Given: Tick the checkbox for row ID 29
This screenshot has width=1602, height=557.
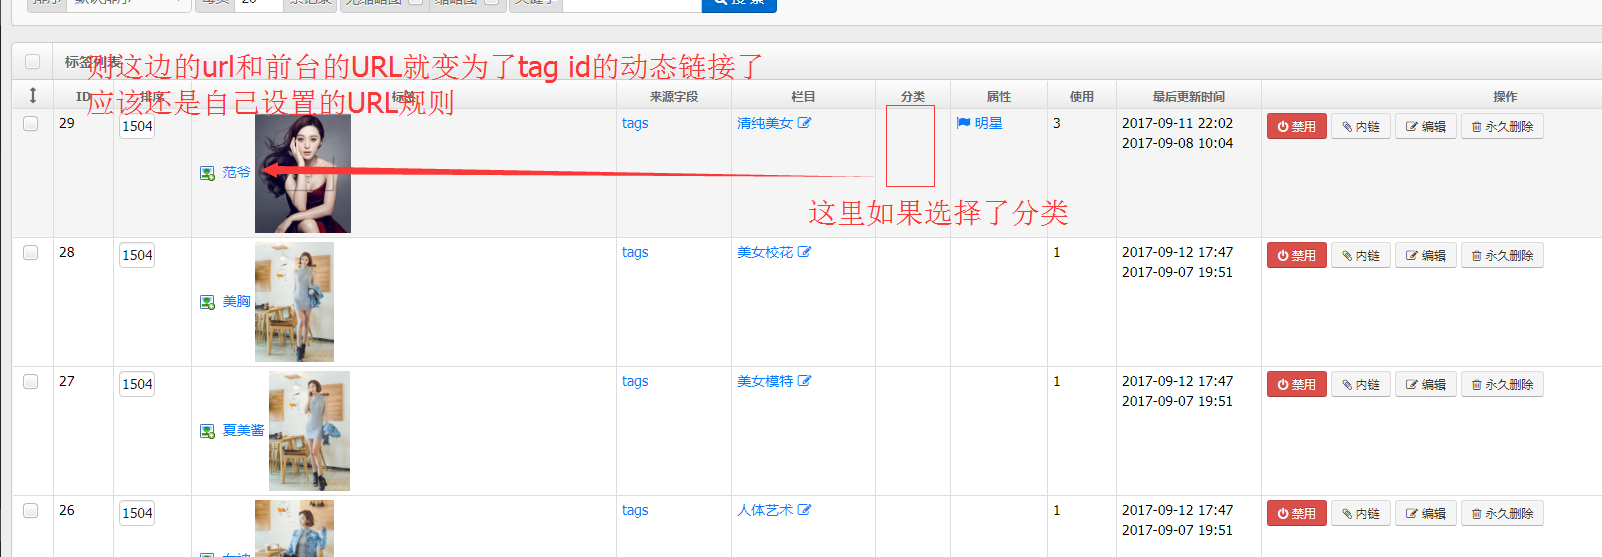Looking at the screenshot, I should click(31, 124).
